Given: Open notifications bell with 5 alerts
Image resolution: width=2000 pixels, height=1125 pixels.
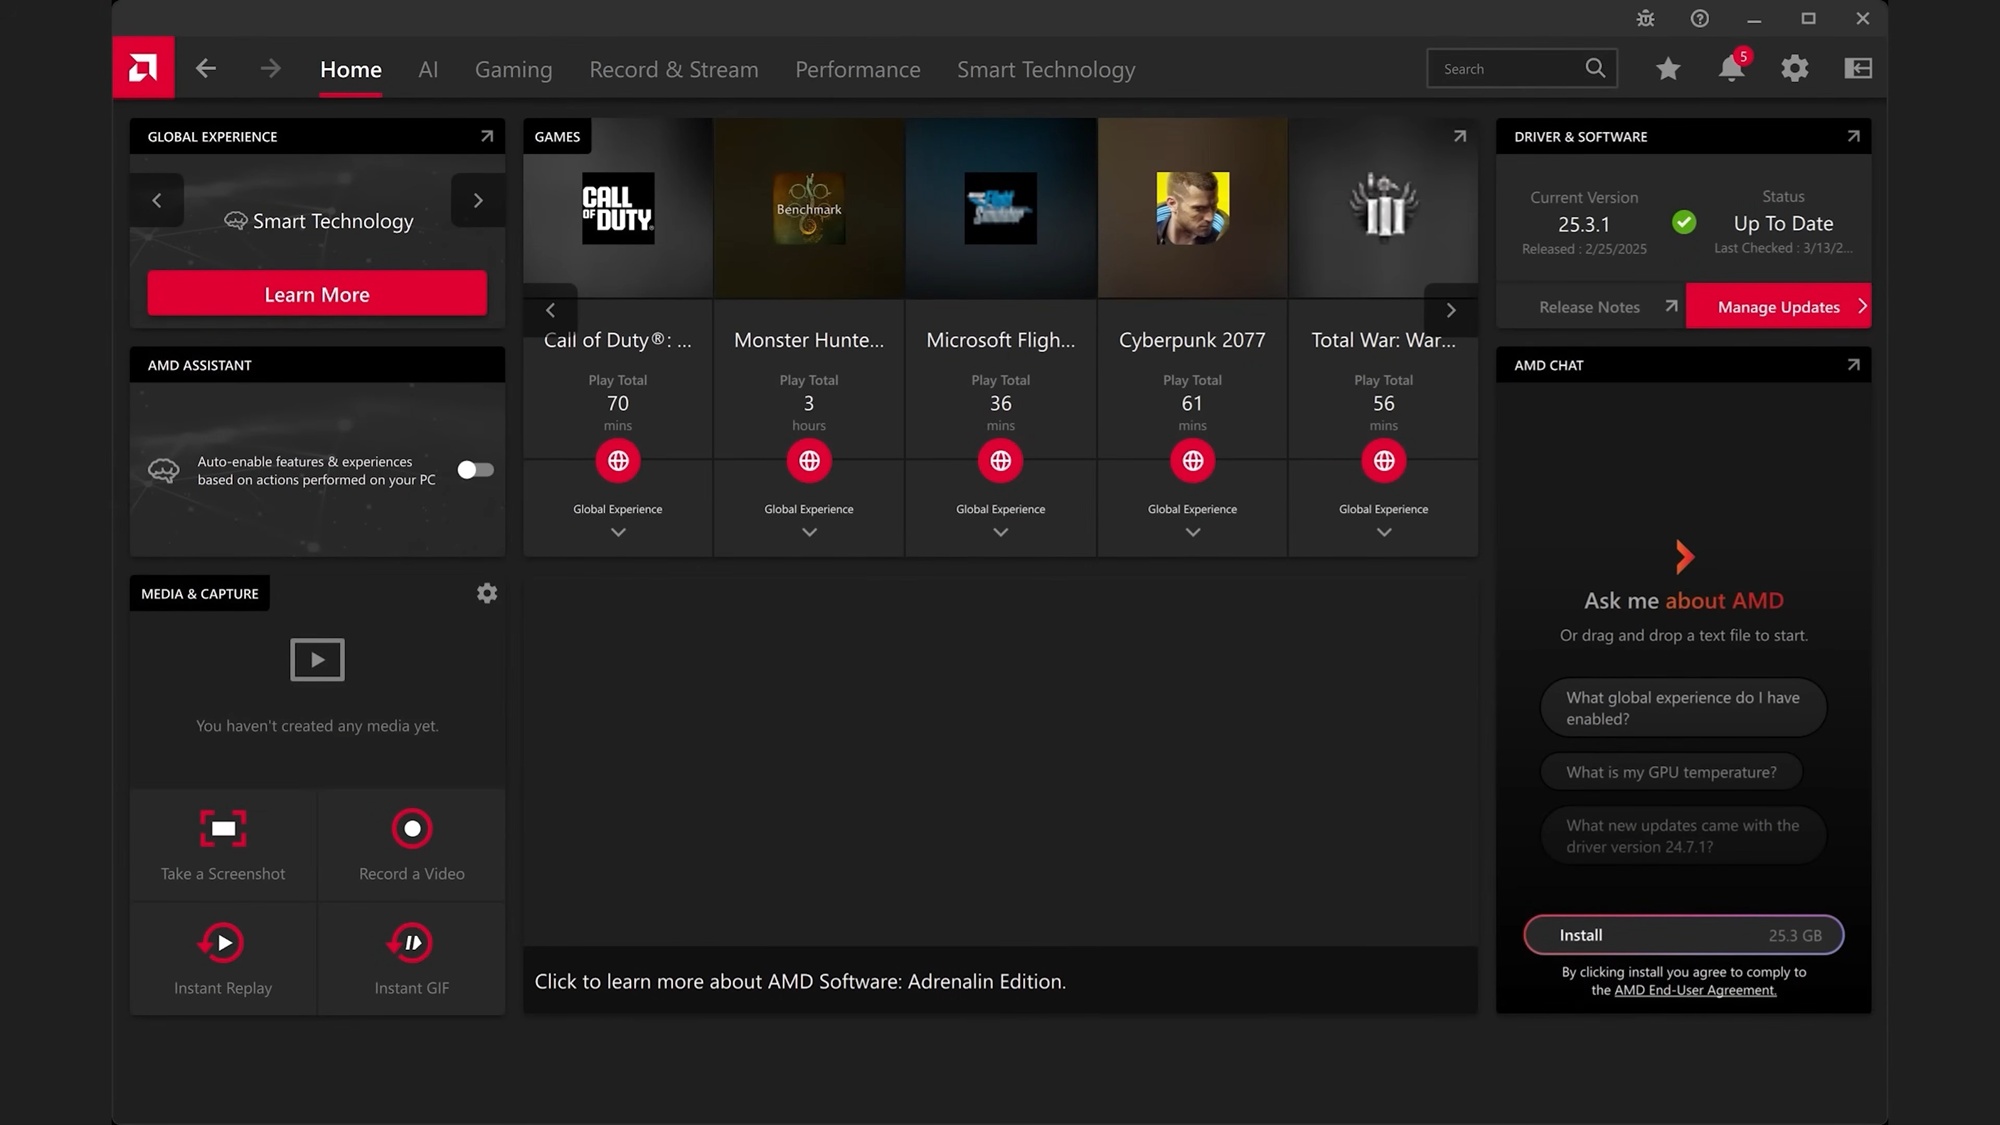Looking at the screenshot, I should 1731,68.
